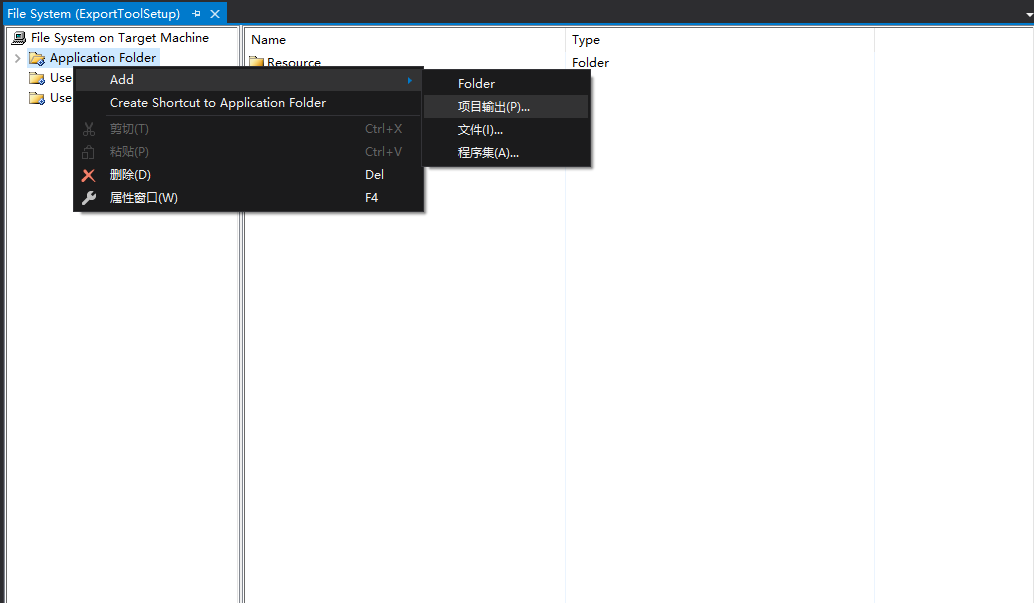Click the Resource folder icon in the list
The height and width of the screenshot is (603, 1034).
256,63
